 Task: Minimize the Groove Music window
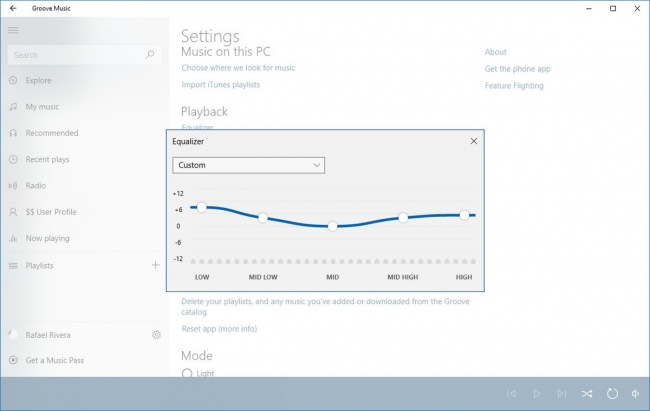coord(589,8)
